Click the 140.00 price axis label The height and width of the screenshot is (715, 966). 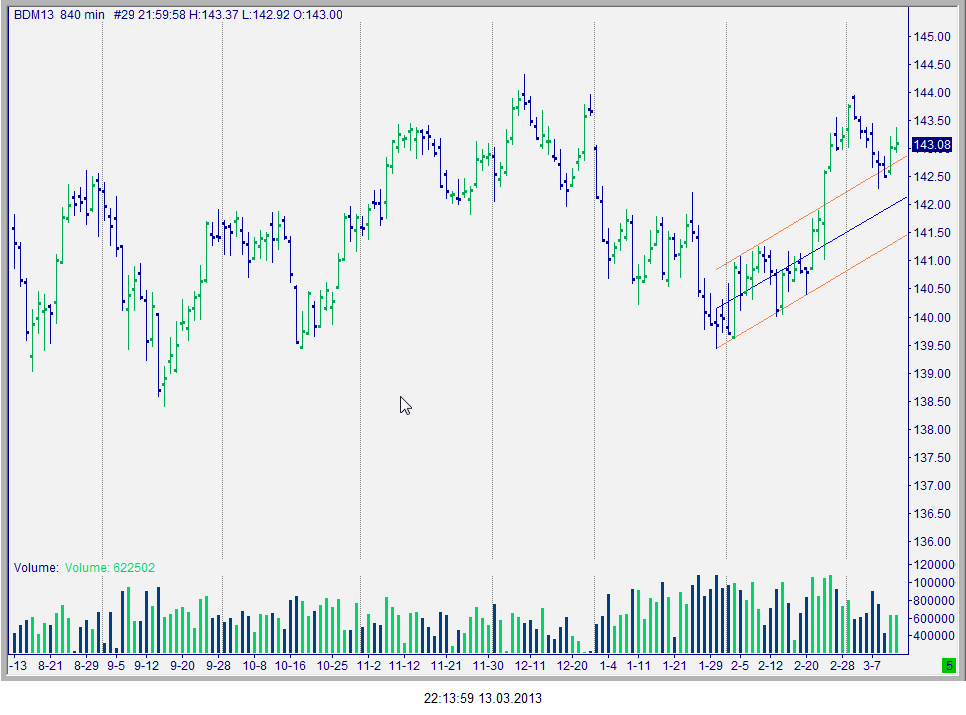[932, 318]
